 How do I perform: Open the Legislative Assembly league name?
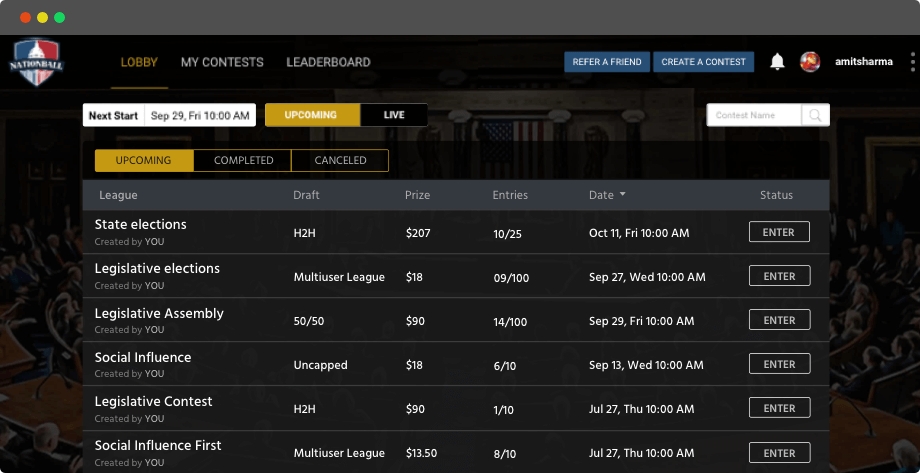(159, 313)
